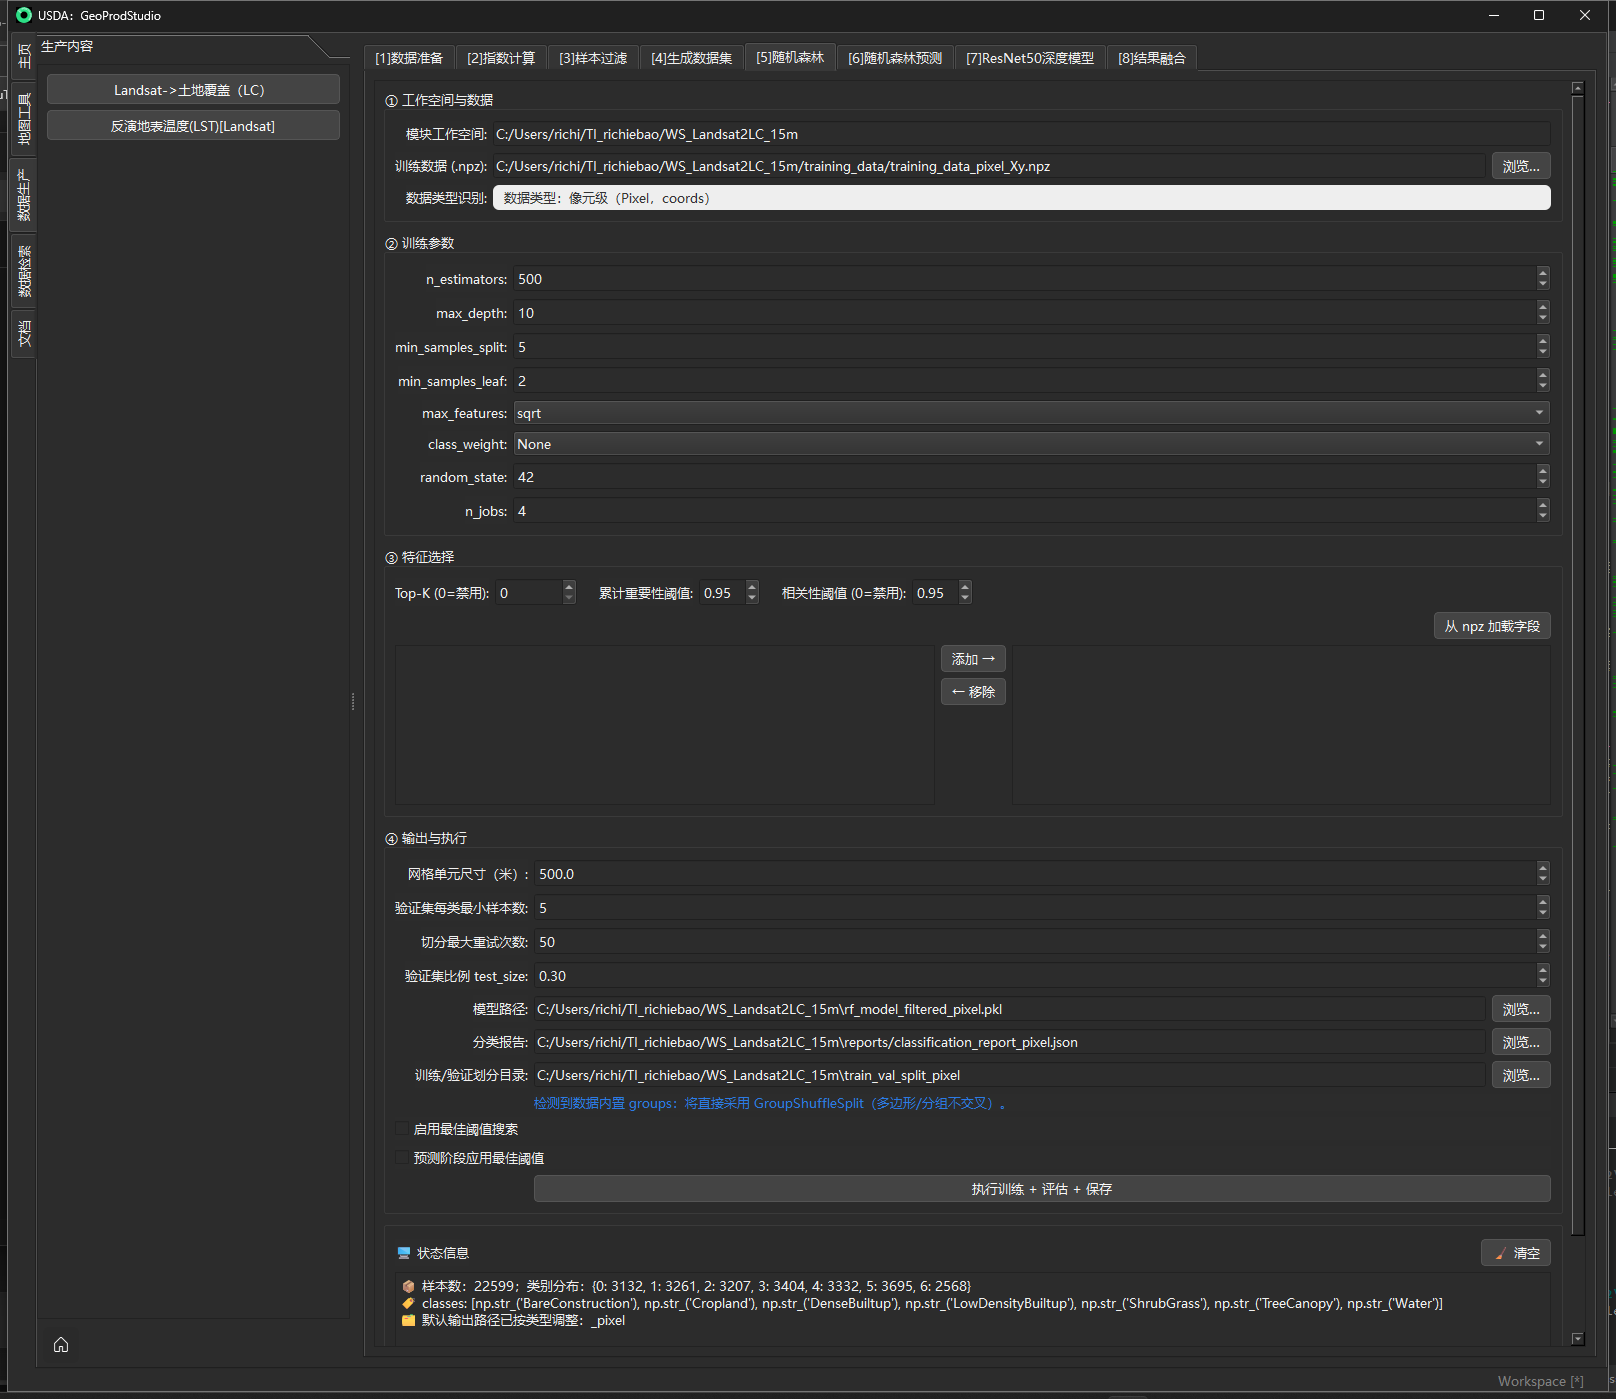1616x1399 pixels.
Task: Select the 地图工具 vertical sidebar tab
Action: (24, 118)
